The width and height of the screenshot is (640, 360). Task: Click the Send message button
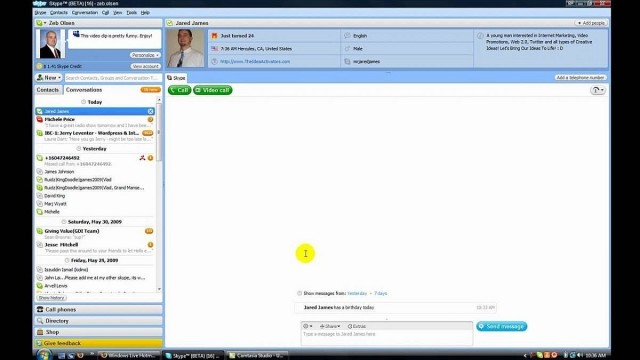coord(502,326)
